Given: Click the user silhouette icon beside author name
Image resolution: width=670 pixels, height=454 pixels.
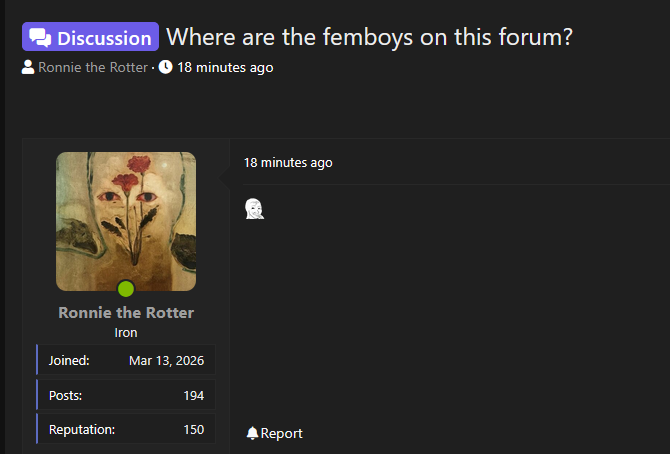Looking at the screenshot, I should (x=28, y=68).
